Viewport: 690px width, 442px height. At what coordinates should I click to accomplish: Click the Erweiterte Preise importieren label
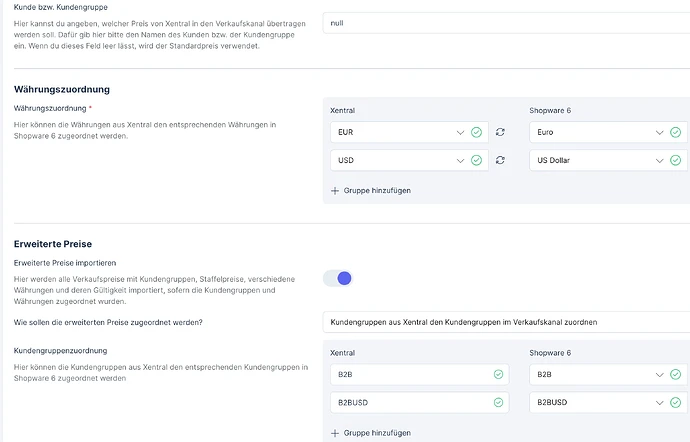pos(65,263)
